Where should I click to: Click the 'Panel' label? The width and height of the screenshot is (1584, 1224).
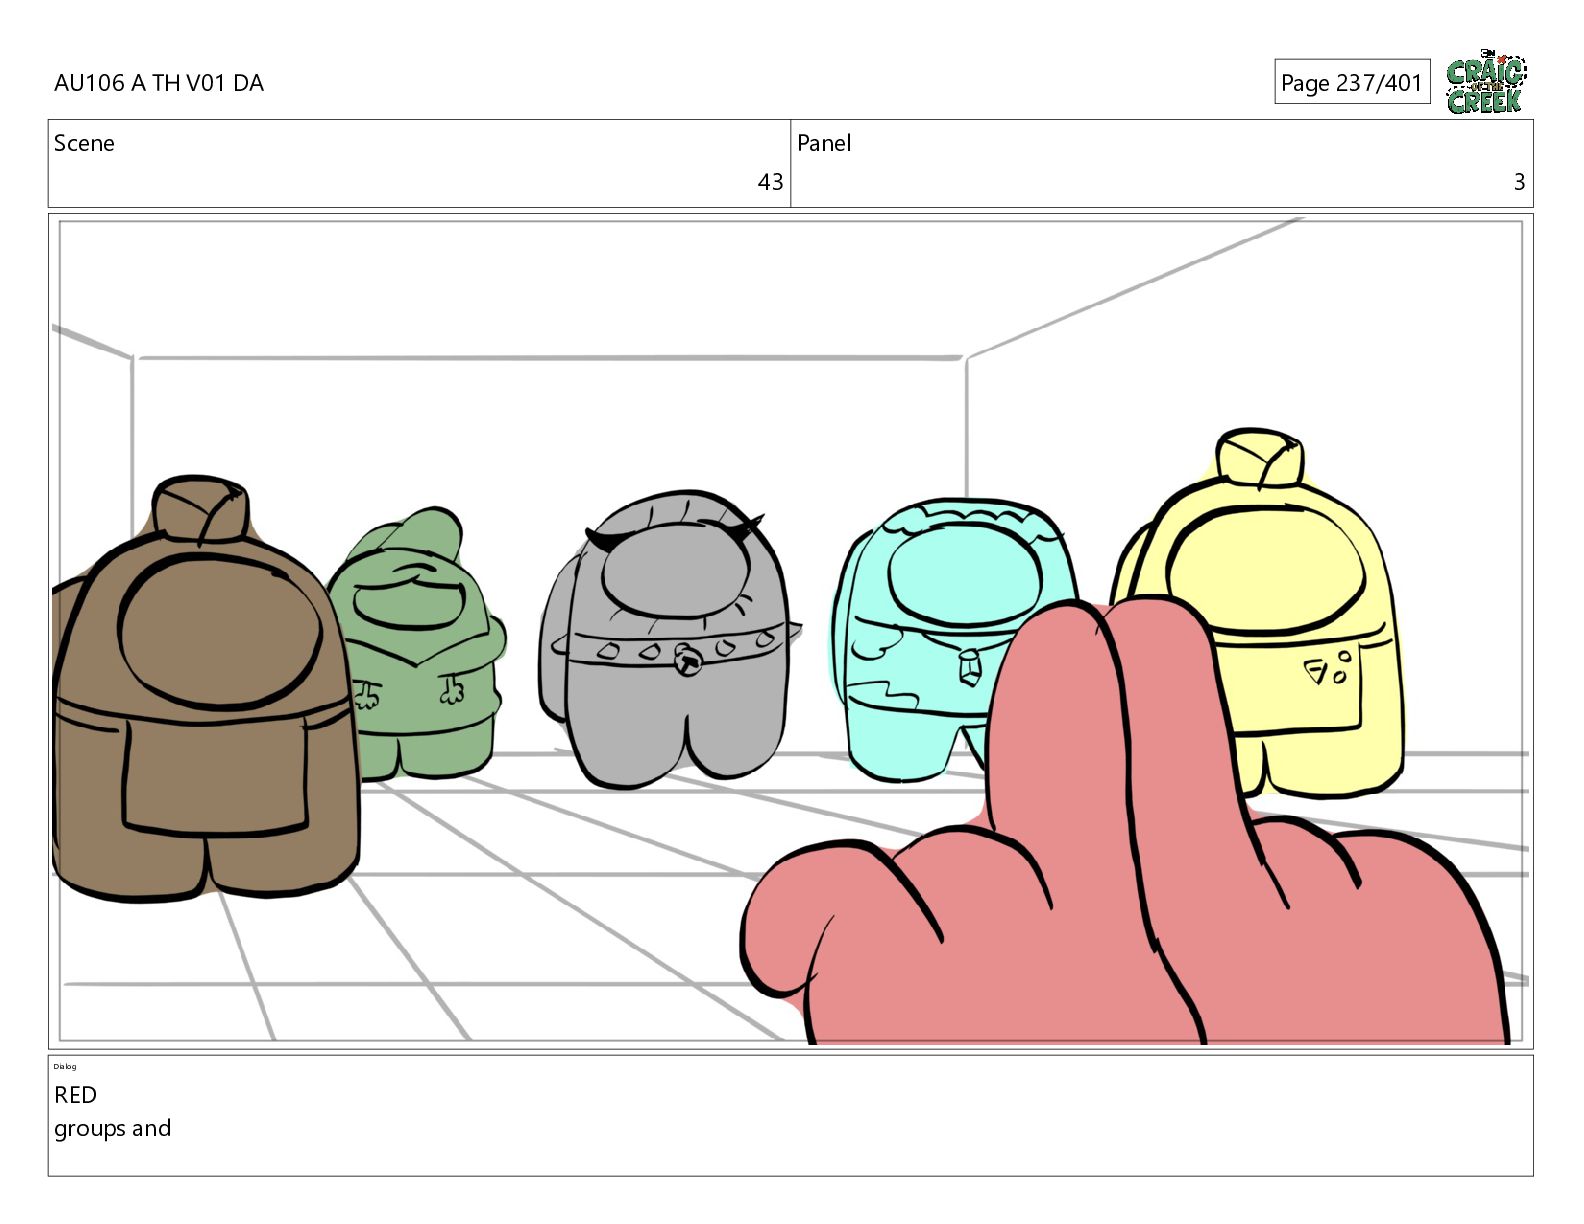(x=824, y=143)
